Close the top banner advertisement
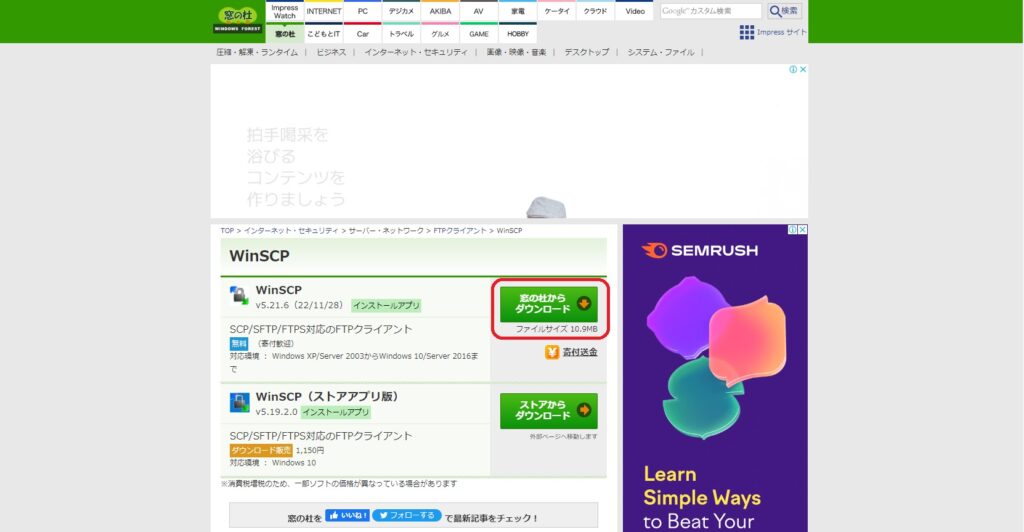 click(803, 69)
